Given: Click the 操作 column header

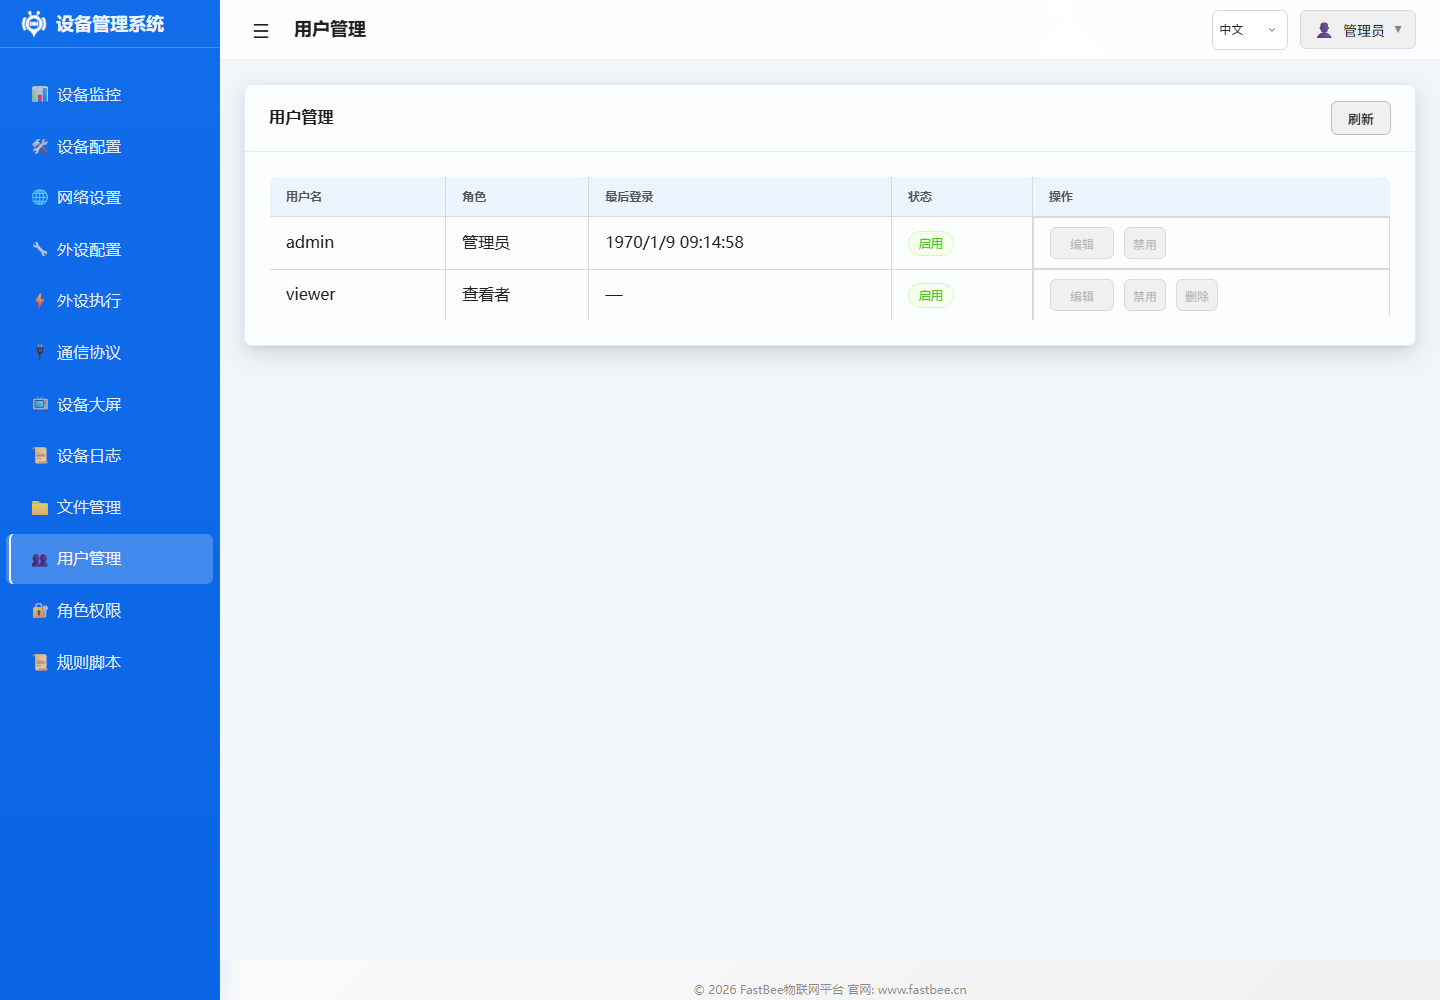Looking at the screenshot, I should click(1211, 197).
